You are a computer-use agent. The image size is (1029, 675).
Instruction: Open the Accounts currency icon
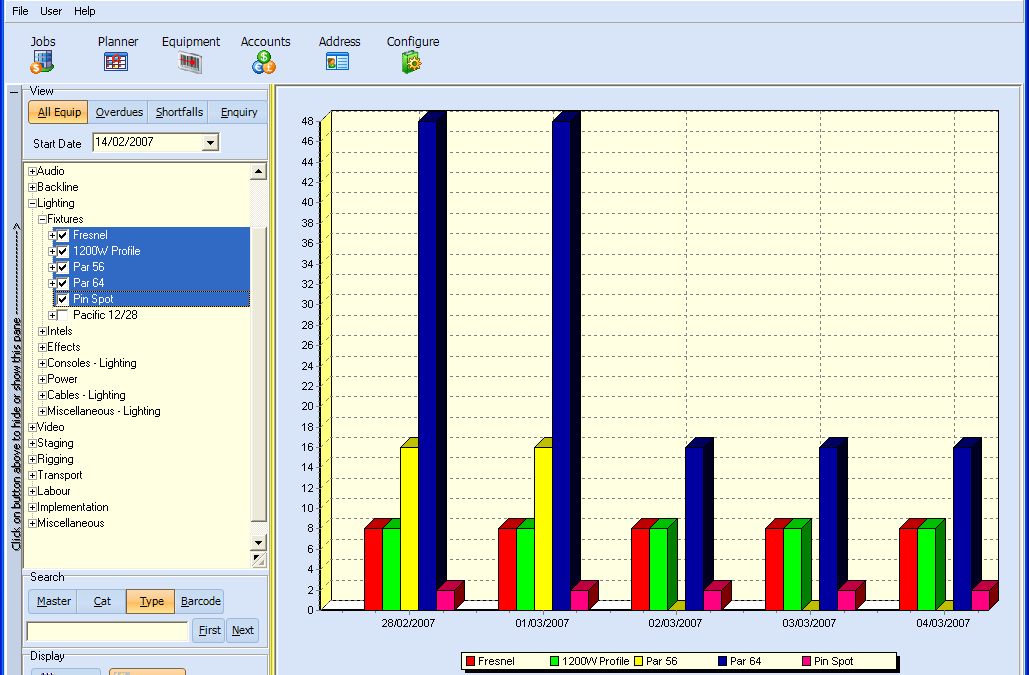point(264,62)
